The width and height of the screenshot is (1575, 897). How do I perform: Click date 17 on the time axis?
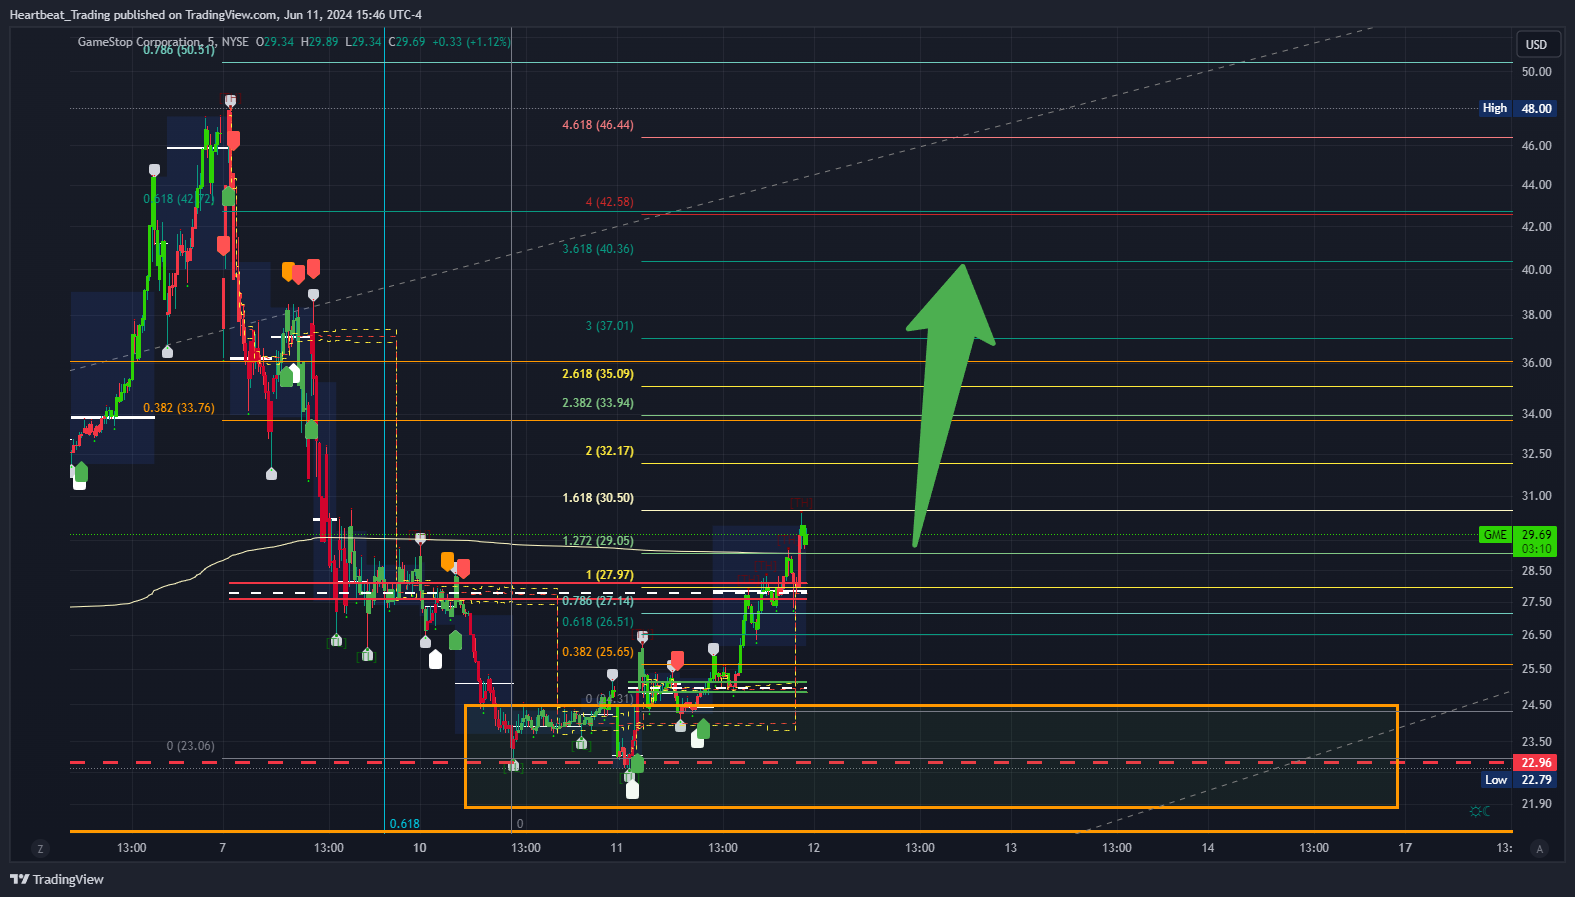[1404, 848]
